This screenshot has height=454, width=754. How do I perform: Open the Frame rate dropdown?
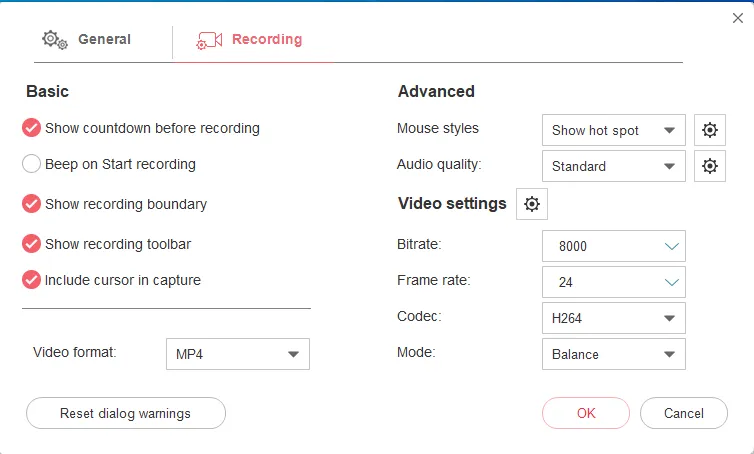613,282
